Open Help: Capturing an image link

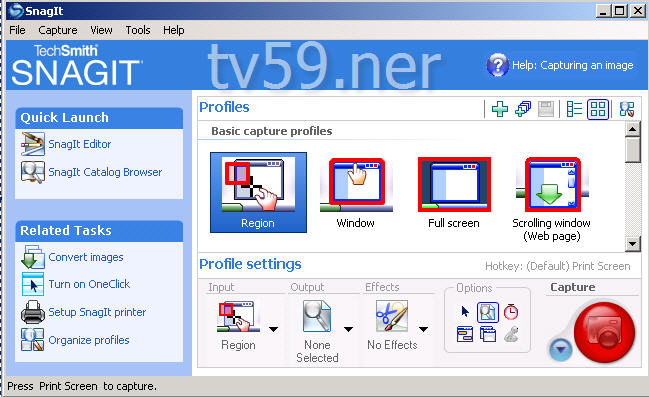click(x=573, y=65)
